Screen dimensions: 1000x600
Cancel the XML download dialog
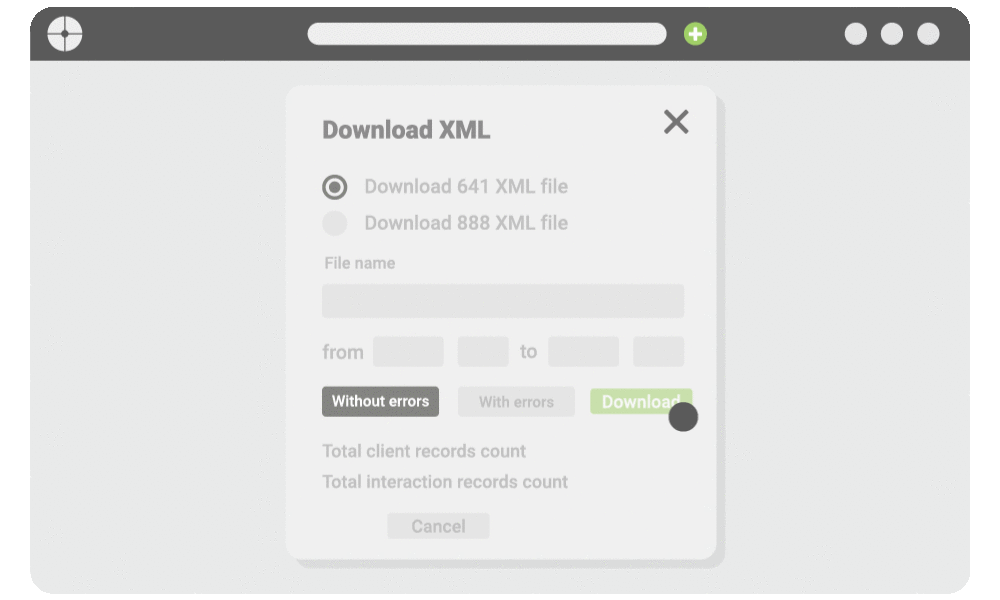click(438, 526)
